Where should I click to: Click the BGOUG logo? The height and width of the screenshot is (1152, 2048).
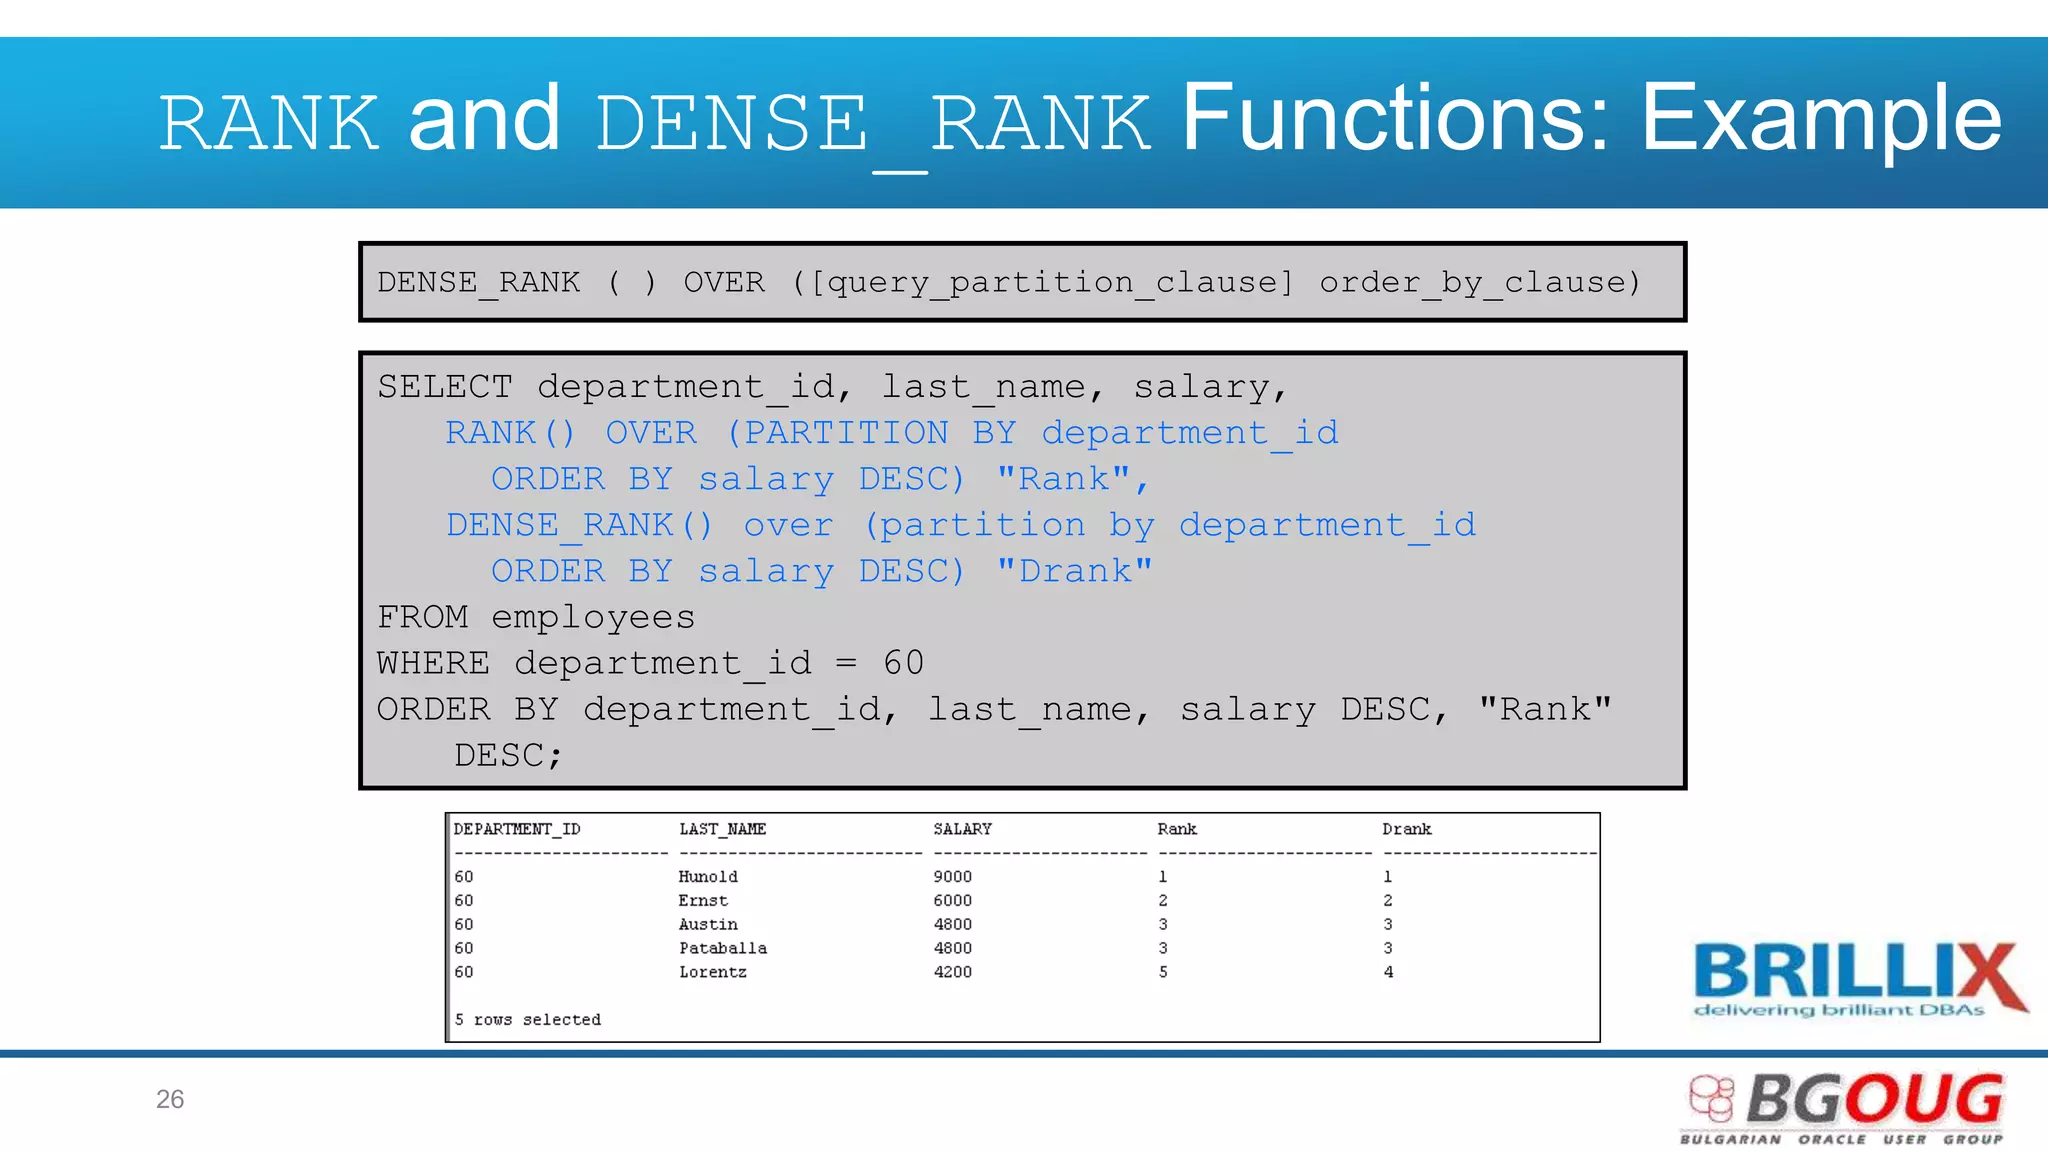point(1843,1108)
